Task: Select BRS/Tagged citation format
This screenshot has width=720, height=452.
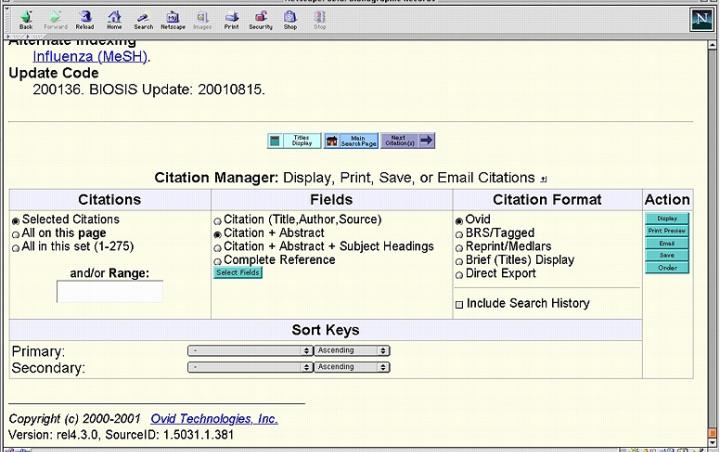Action: [x=459, y=233]
